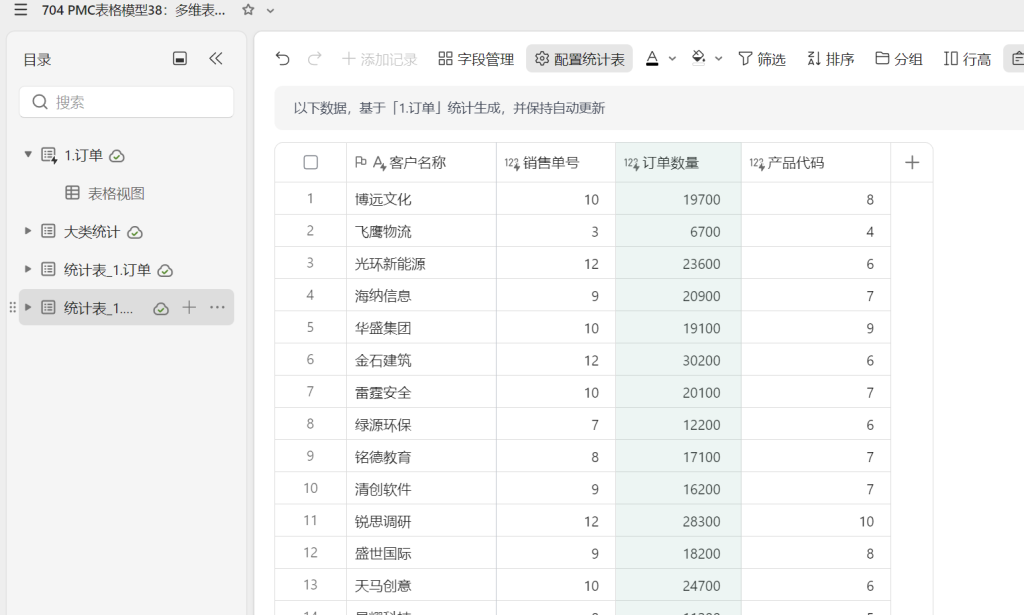Click sync icon beside 统计表_1.订单

165,270
